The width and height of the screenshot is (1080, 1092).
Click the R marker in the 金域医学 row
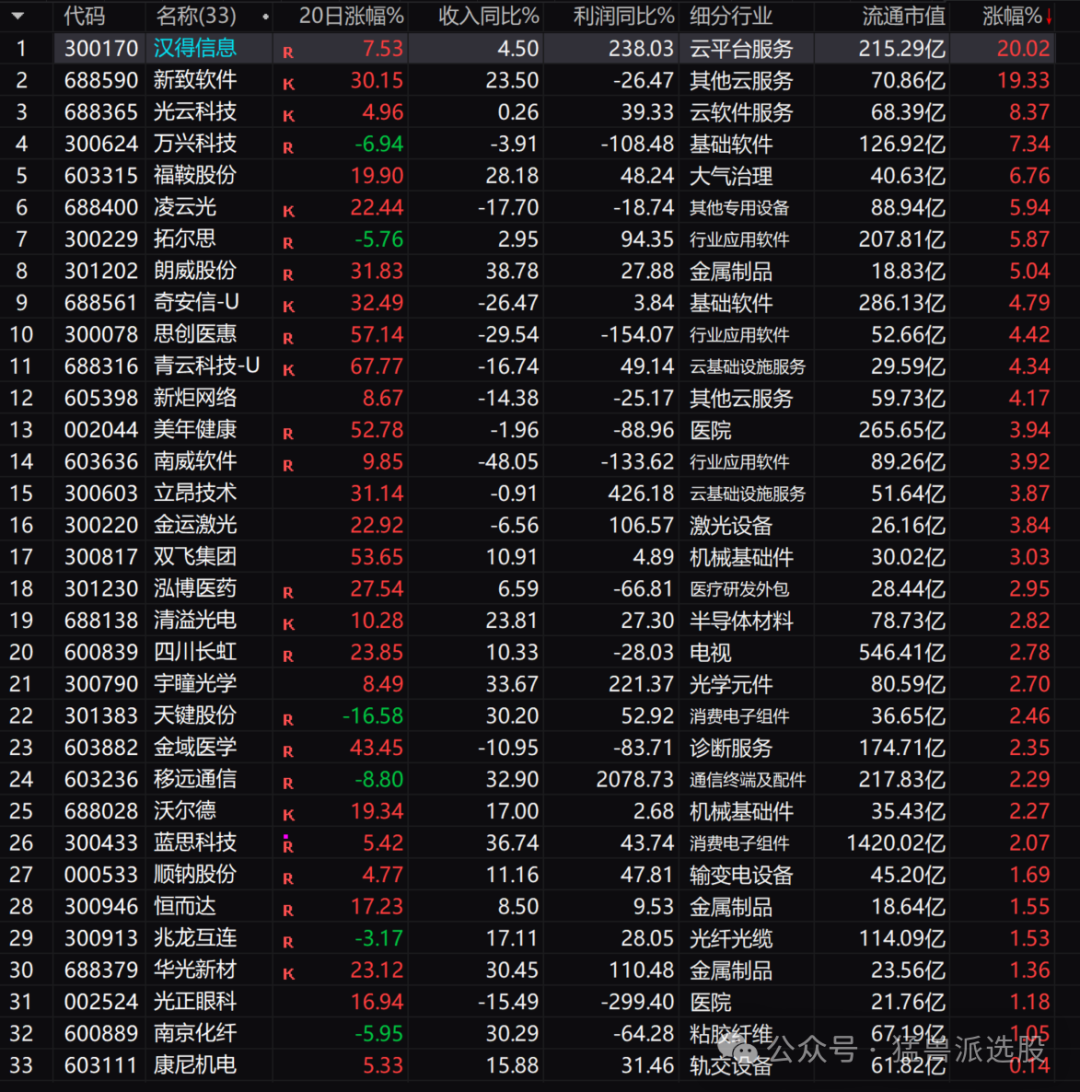(288, 752)
